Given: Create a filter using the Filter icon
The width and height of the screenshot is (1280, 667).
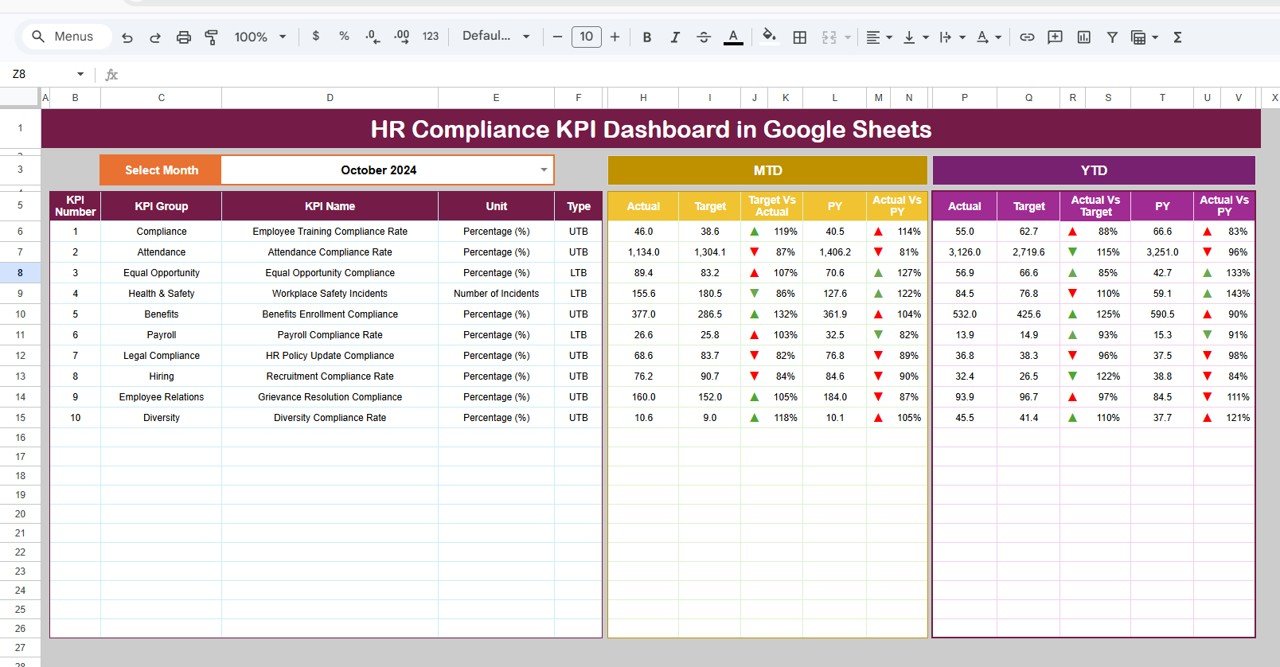Looking at the screenshot, I should (1111, 36).
